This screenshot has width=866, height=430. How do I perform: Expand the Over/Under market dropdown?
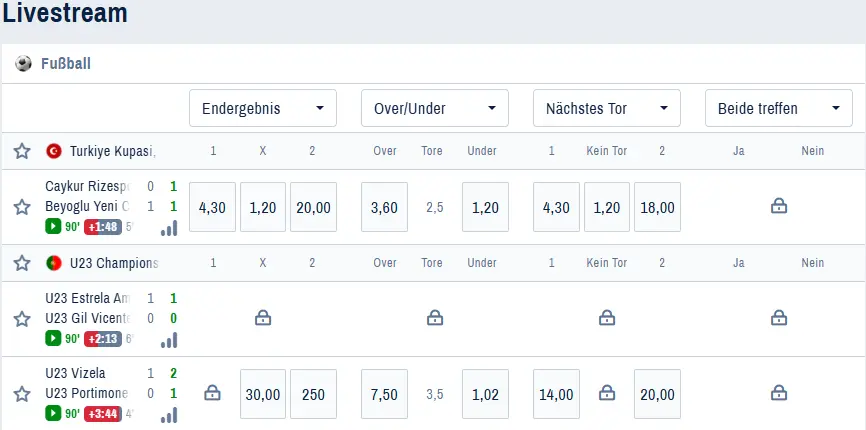435,108
